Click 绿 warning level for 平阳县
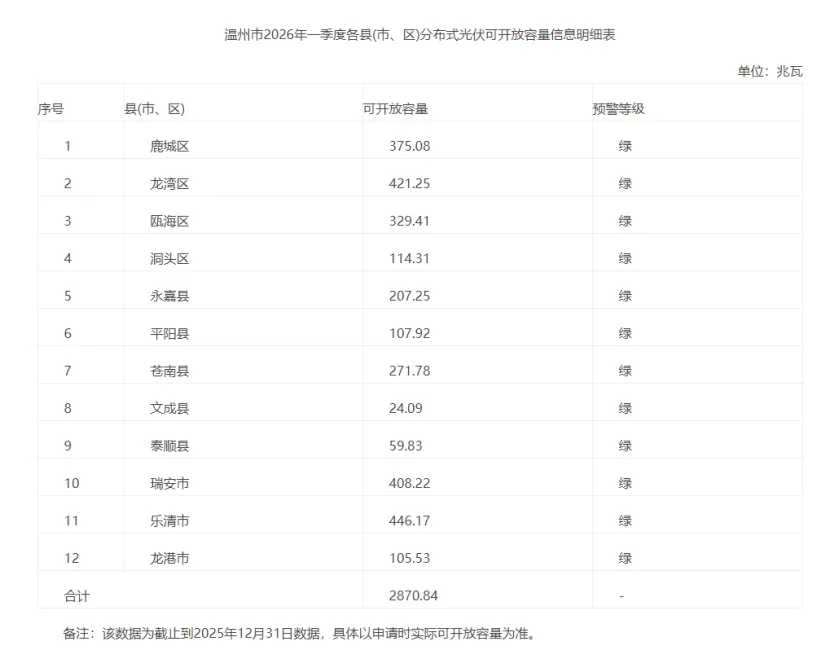This screenshot has height=659, width=830. coord(625,333)
